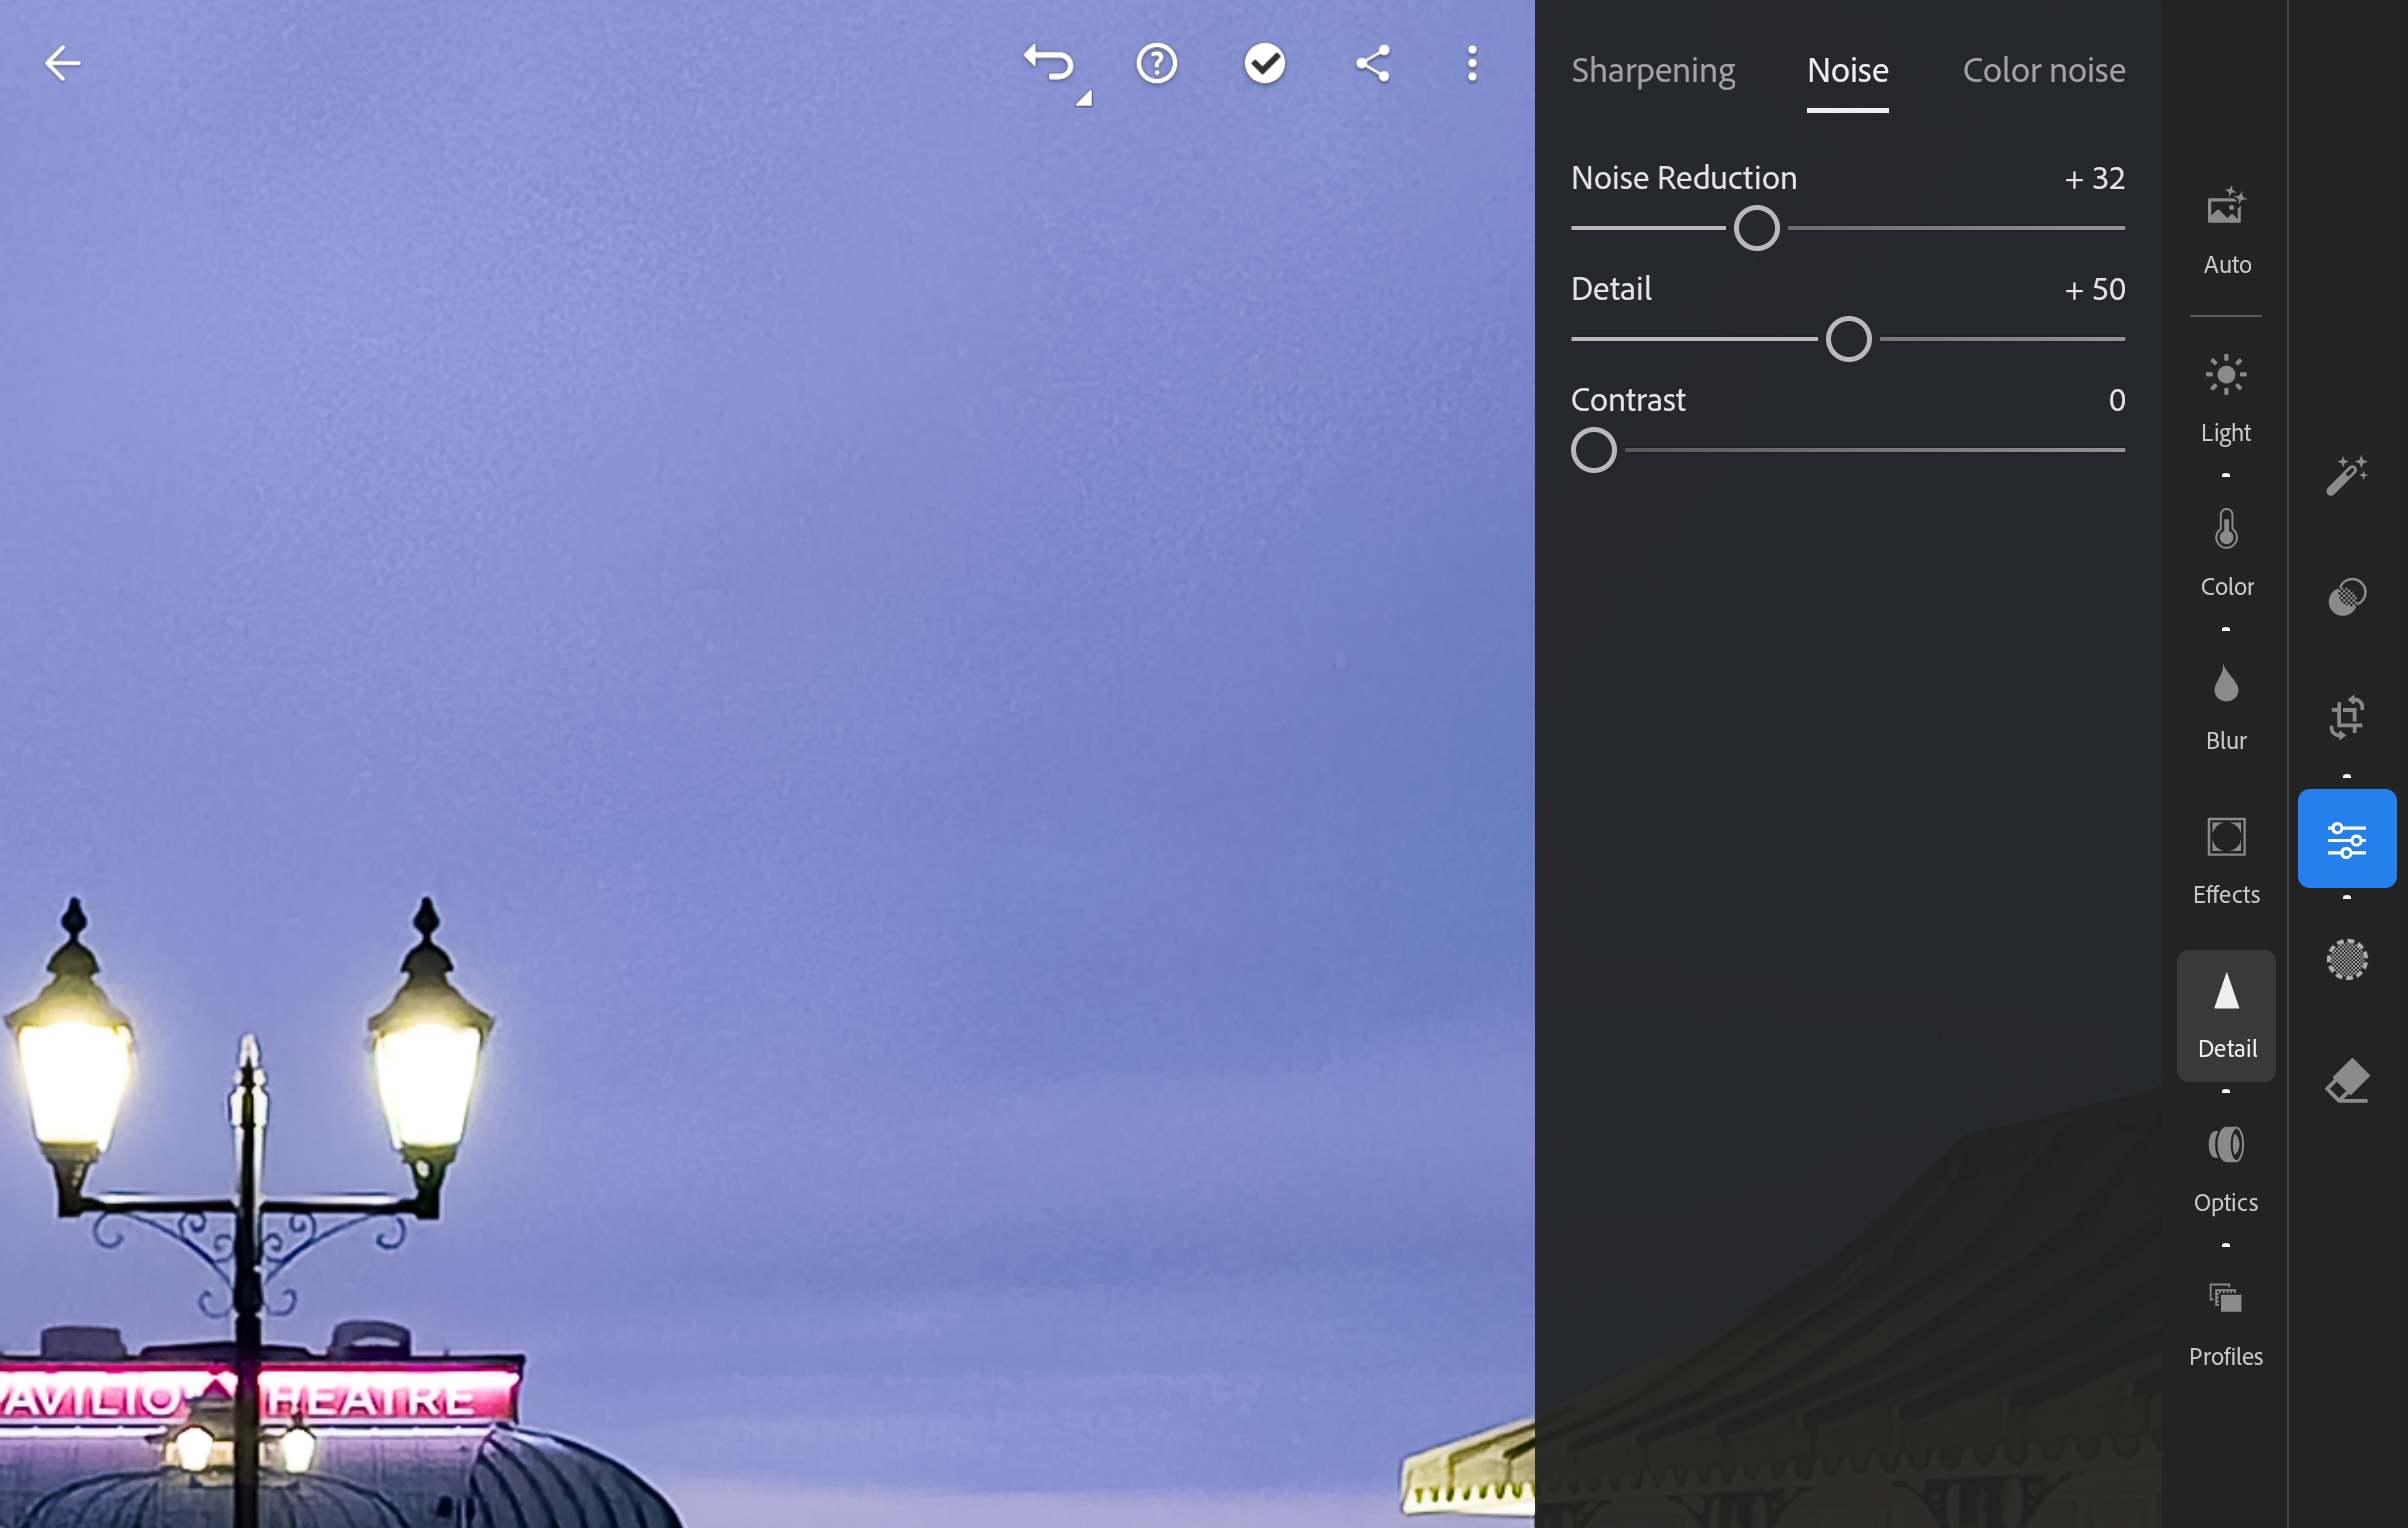The image size is (2408, 1528).
Task: Switch to the Sharpening tab
Action: click(1652, 70)
